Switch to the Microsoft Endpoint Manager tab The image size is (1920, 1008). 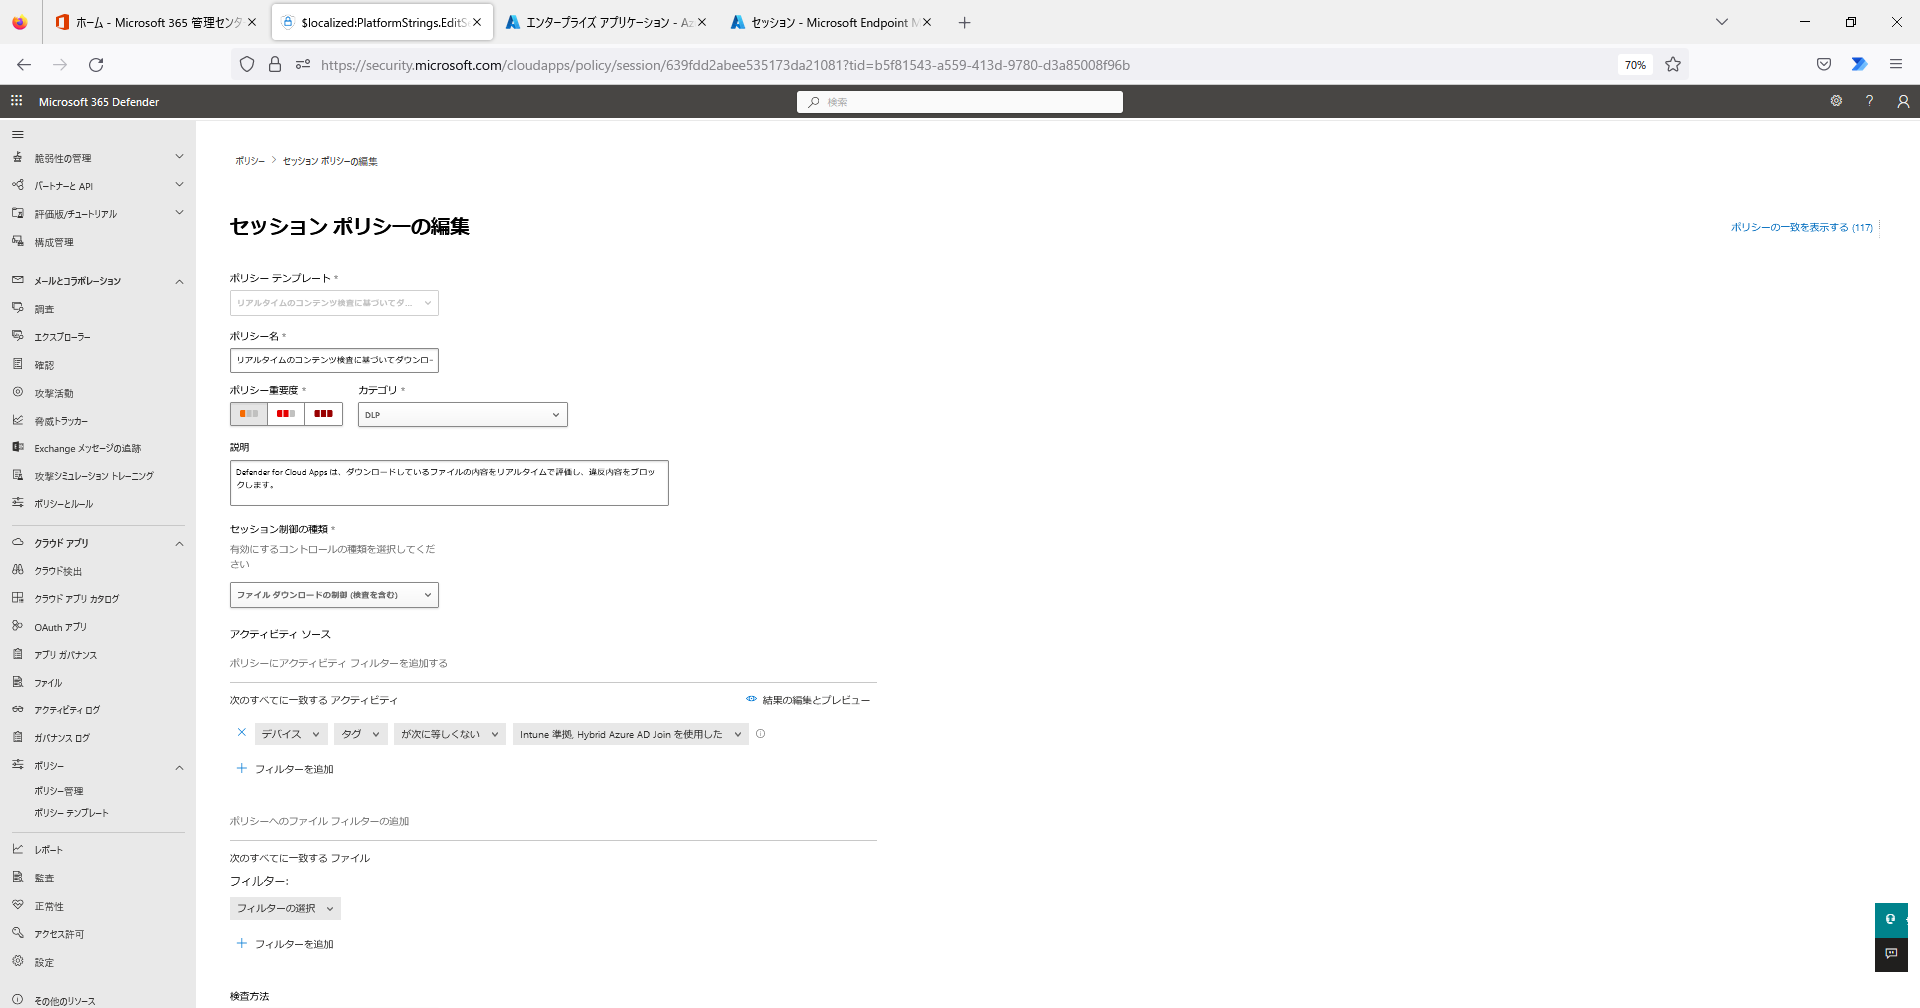tap(832, 22)
